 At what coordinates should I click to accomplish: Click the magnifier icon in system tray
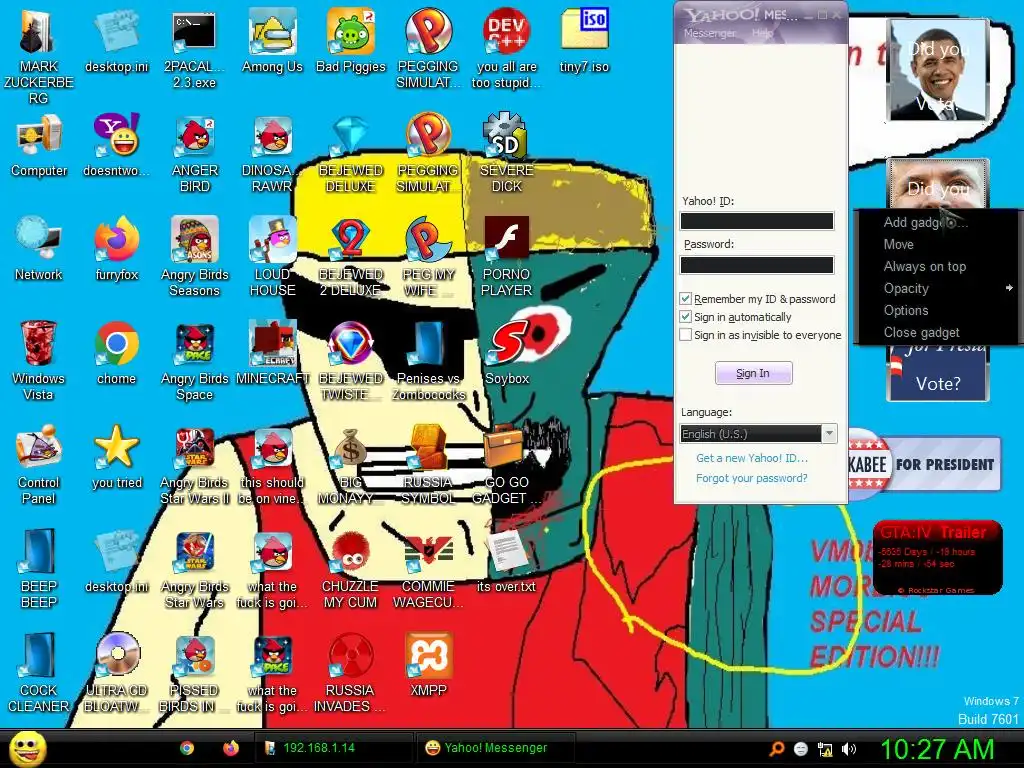tap(776, 749)
